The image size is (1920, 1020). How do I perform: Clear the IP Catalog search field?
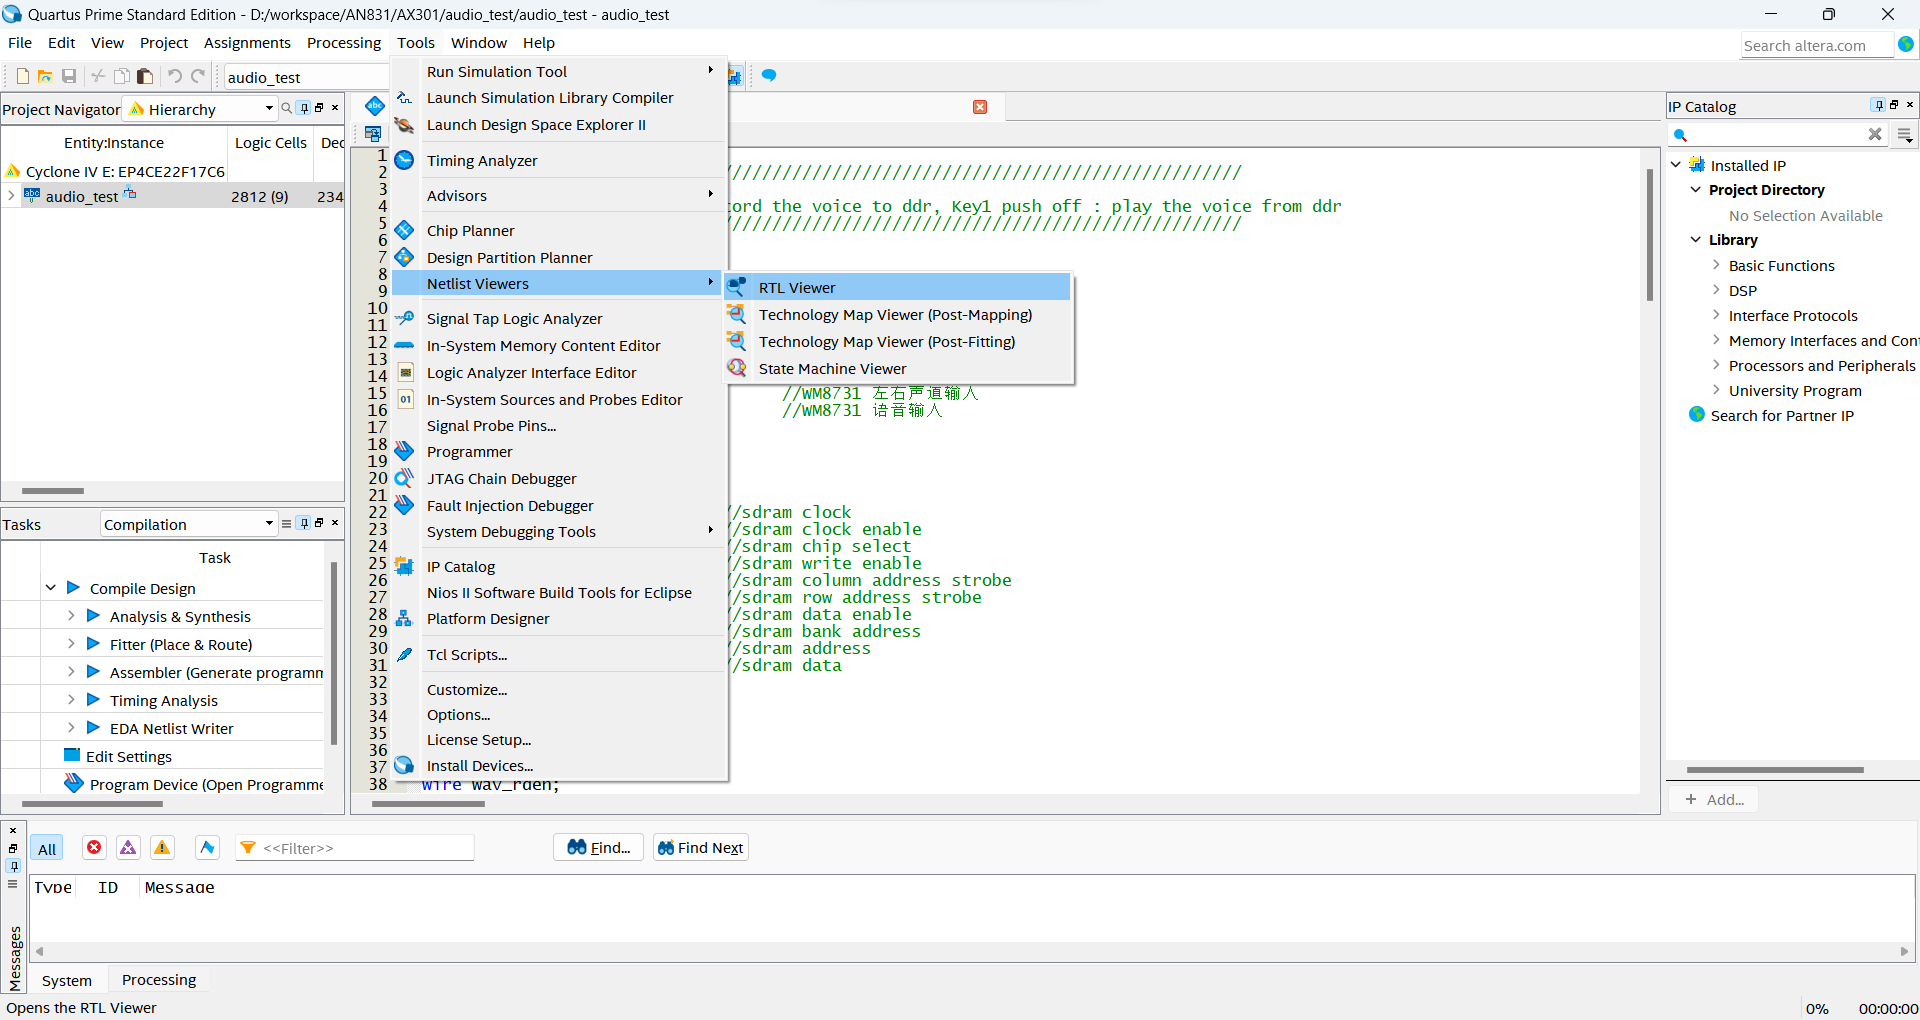tap(1875, 134)
